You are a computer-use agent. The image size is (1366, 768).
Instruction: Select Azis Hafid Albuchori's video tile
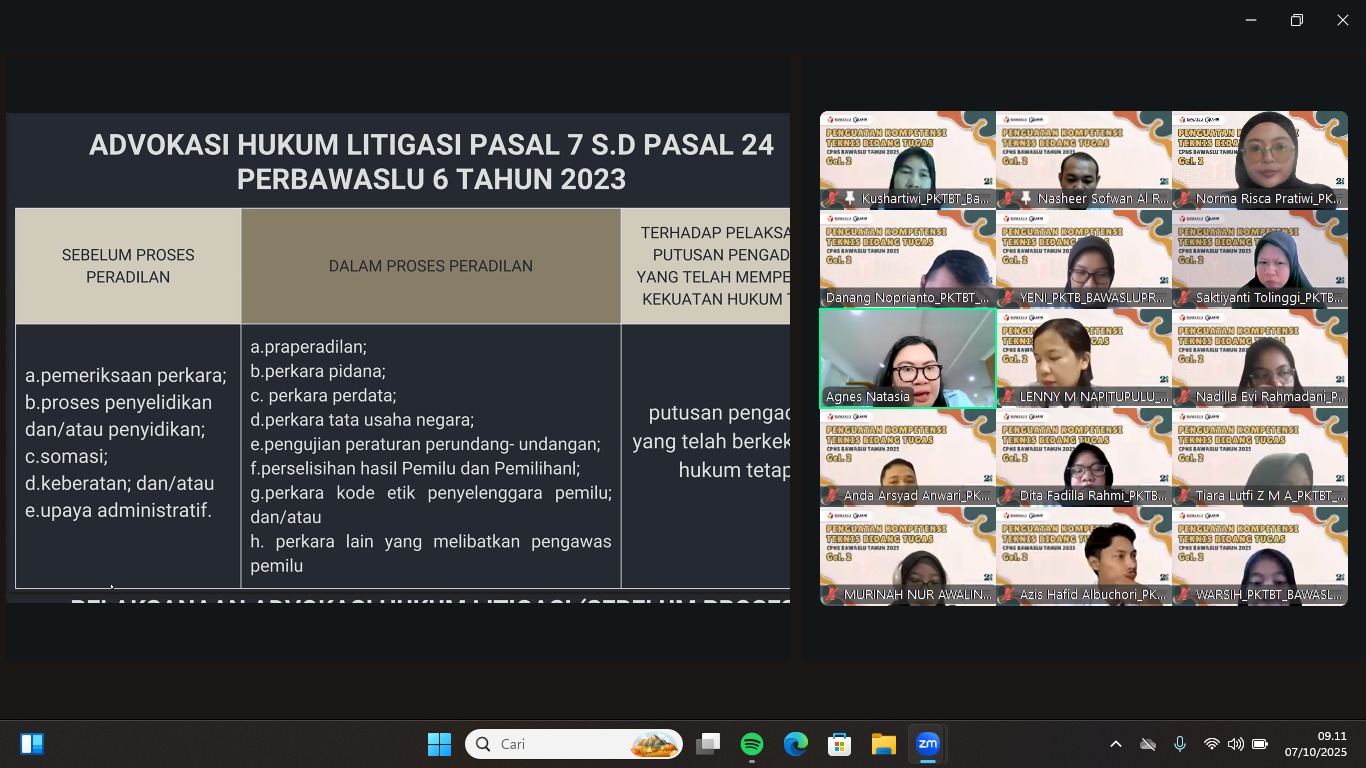pyautogui.click(x=1083, y=555)
